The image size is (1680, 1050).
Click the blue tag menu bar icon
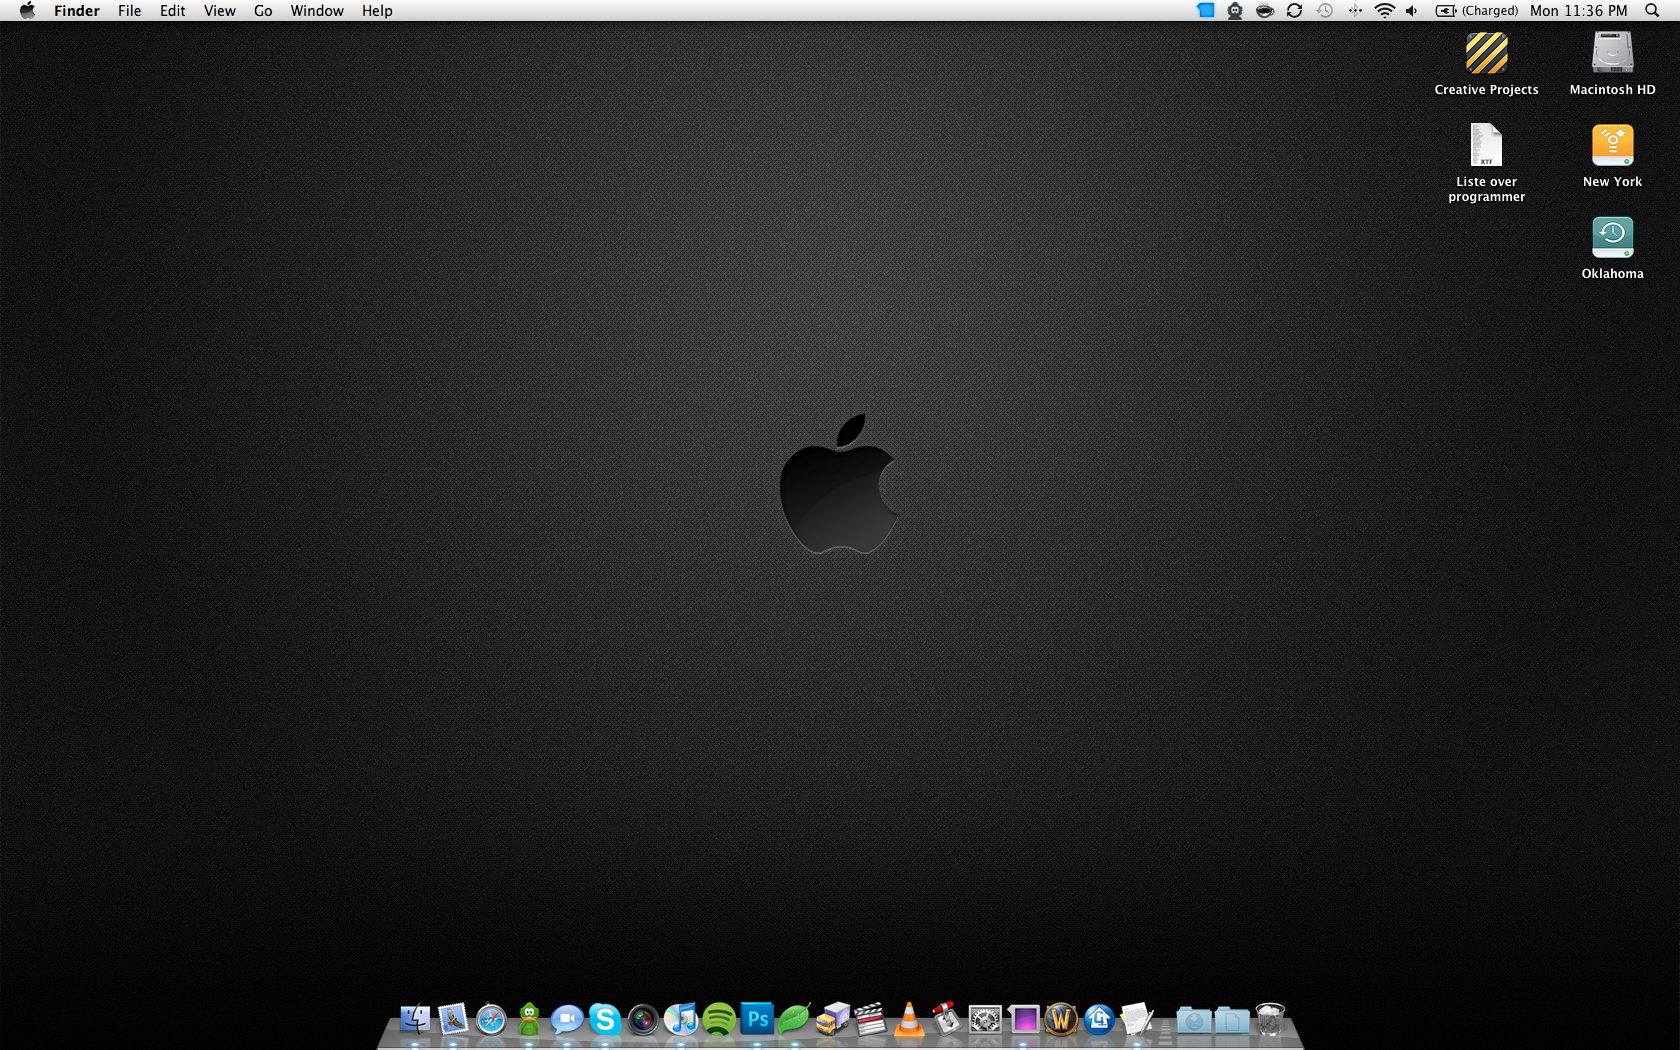pos(1206,10)
